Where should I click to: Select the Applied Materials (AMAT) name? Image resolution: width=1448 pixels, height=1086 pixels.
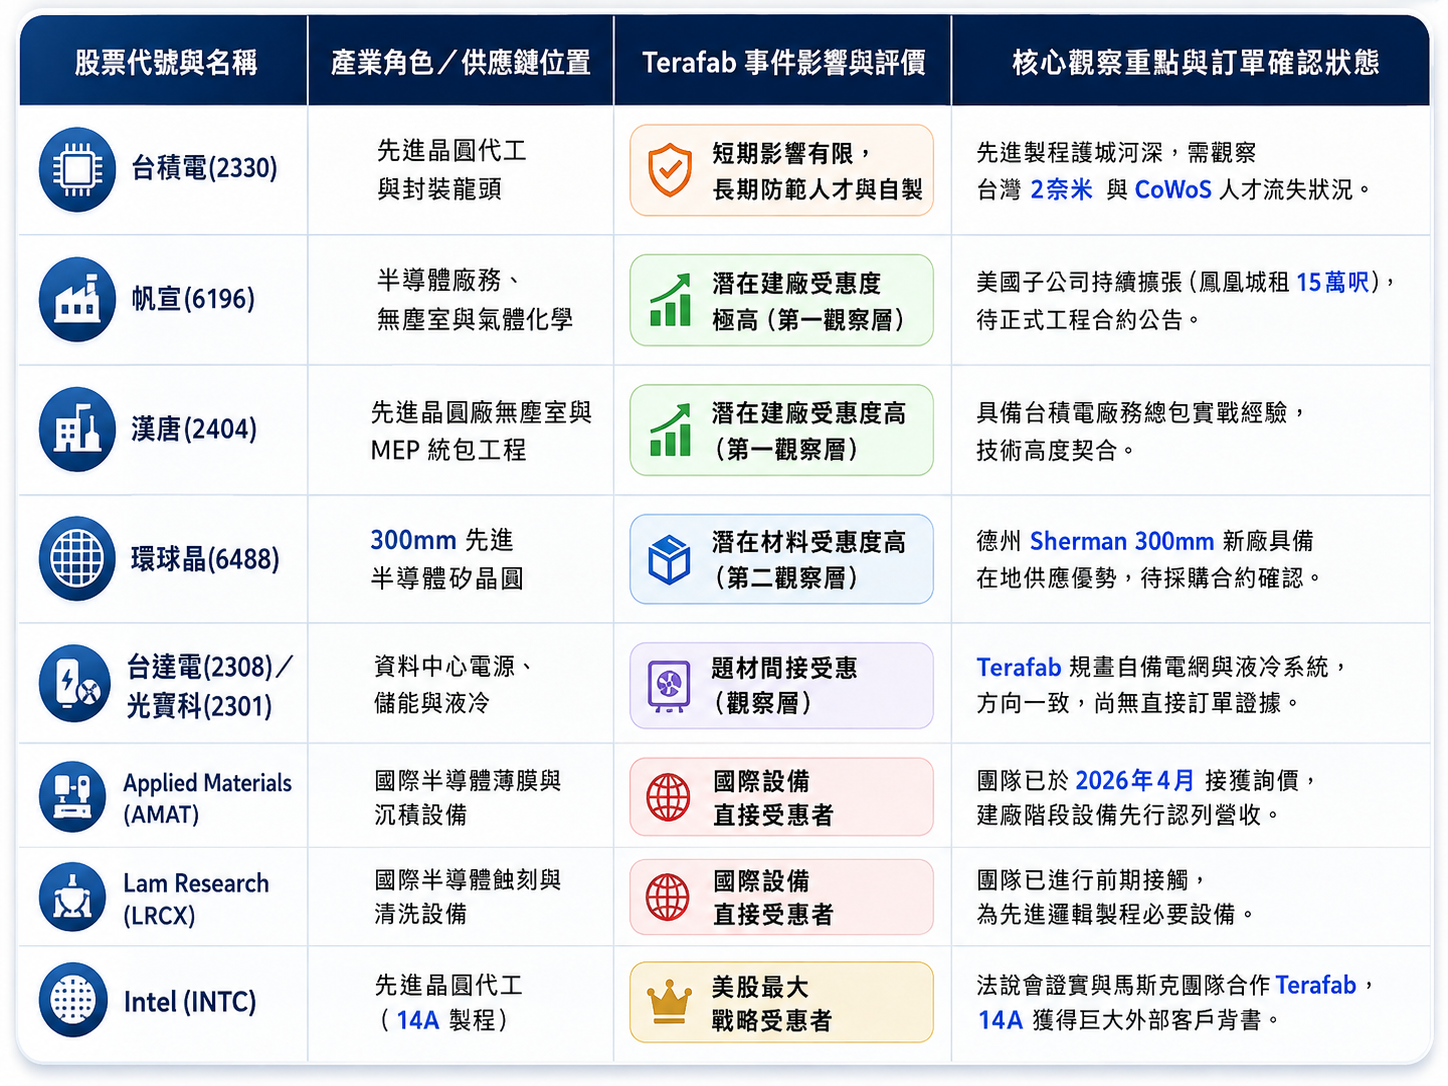(207, 798)
